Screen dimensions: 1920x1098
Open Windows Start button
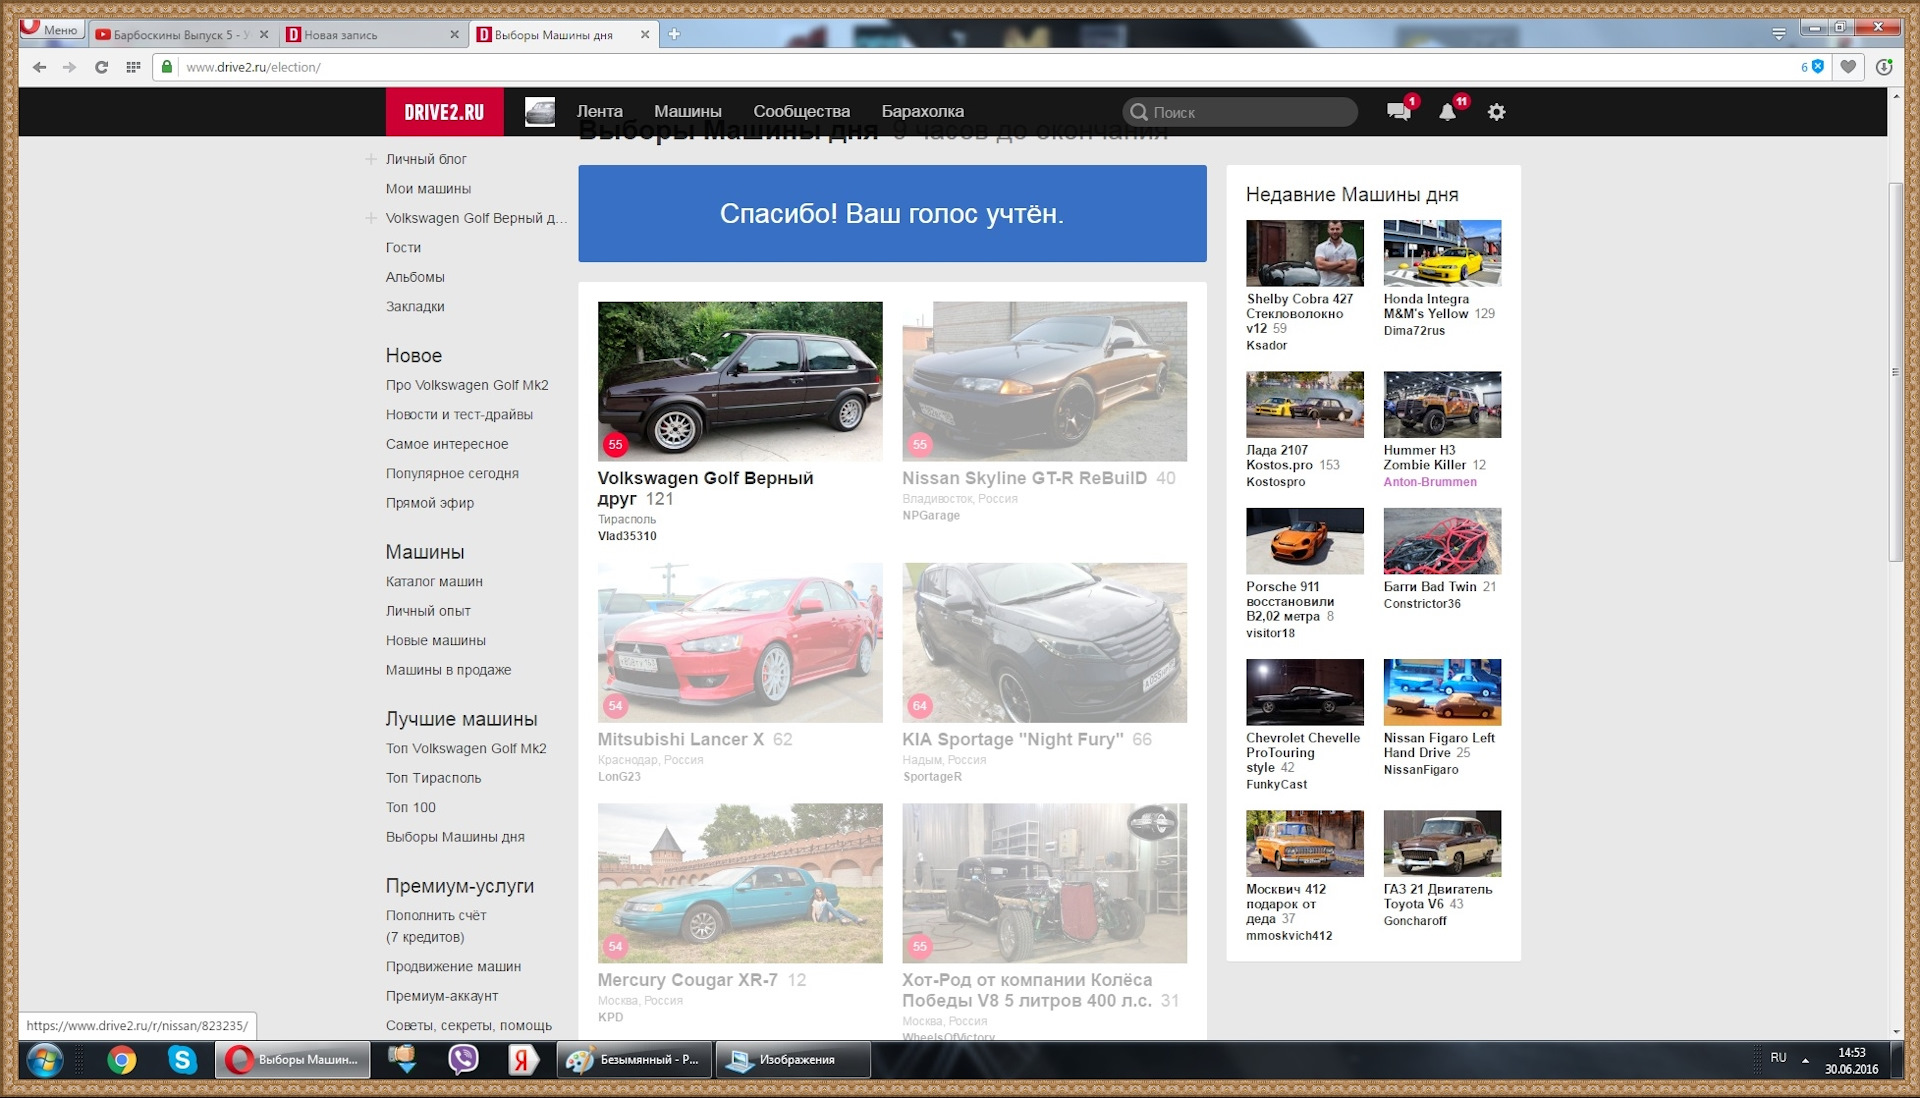[45, 1059]
